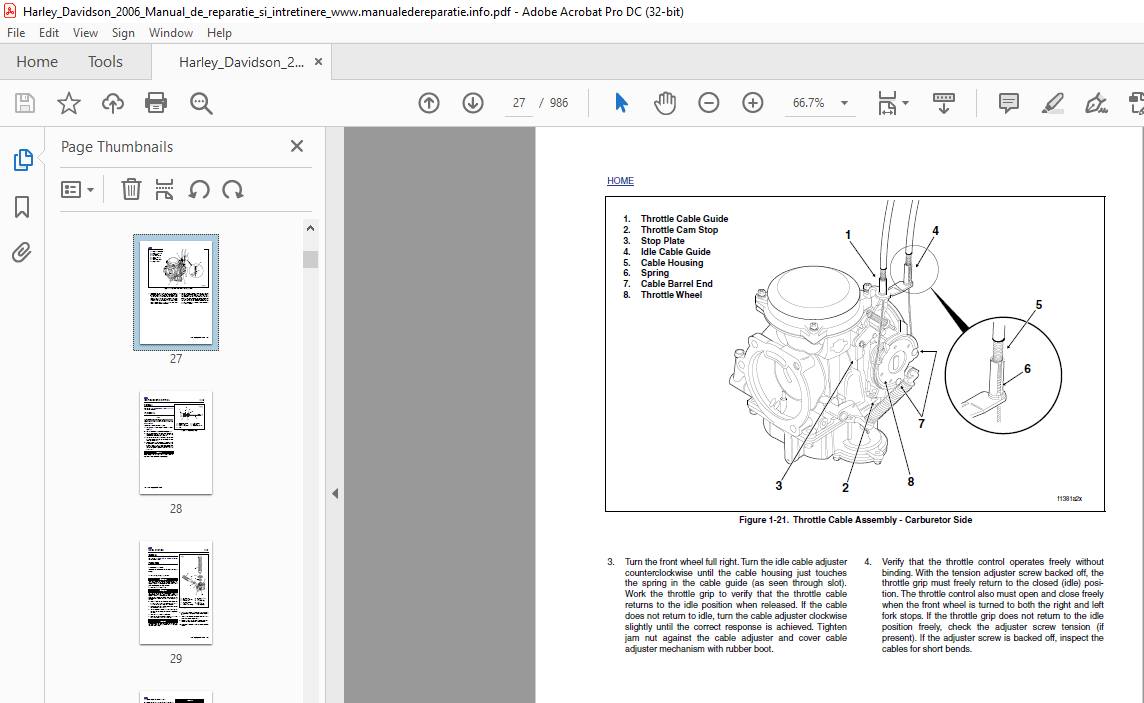This screenshot has width=1144, height=703.
Task: Open the View menu
Action: (85, 32)
